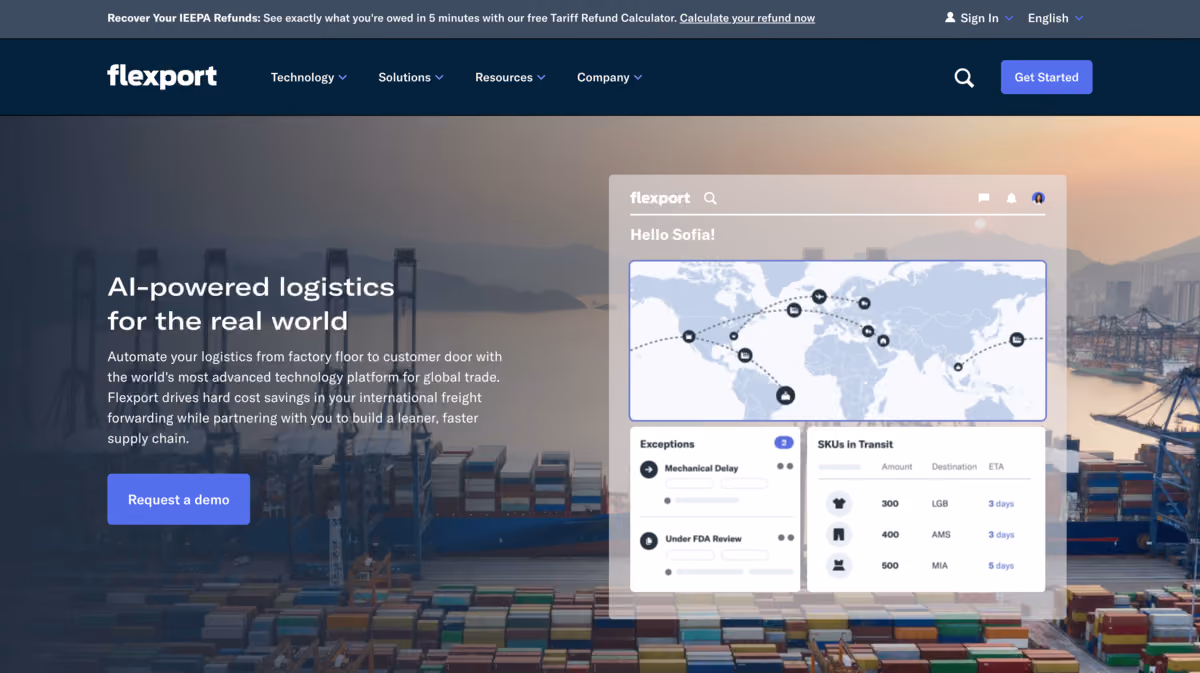Click the pants icon in the 400 row
The height and width of the screenshot is (673, 1200).
pyautogui.click(x=838, y=535)
